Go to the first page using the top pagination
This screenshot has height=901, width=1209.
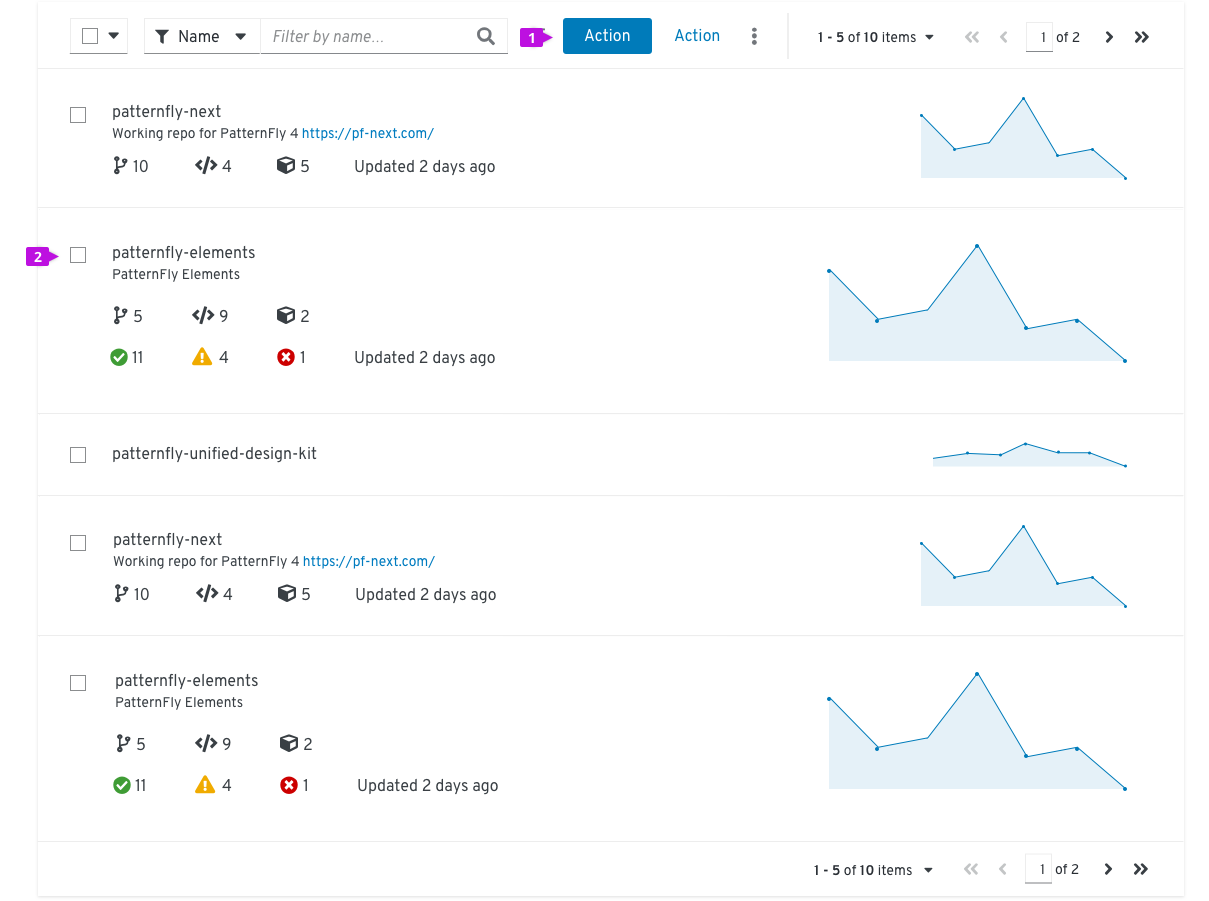pos(971,37)
